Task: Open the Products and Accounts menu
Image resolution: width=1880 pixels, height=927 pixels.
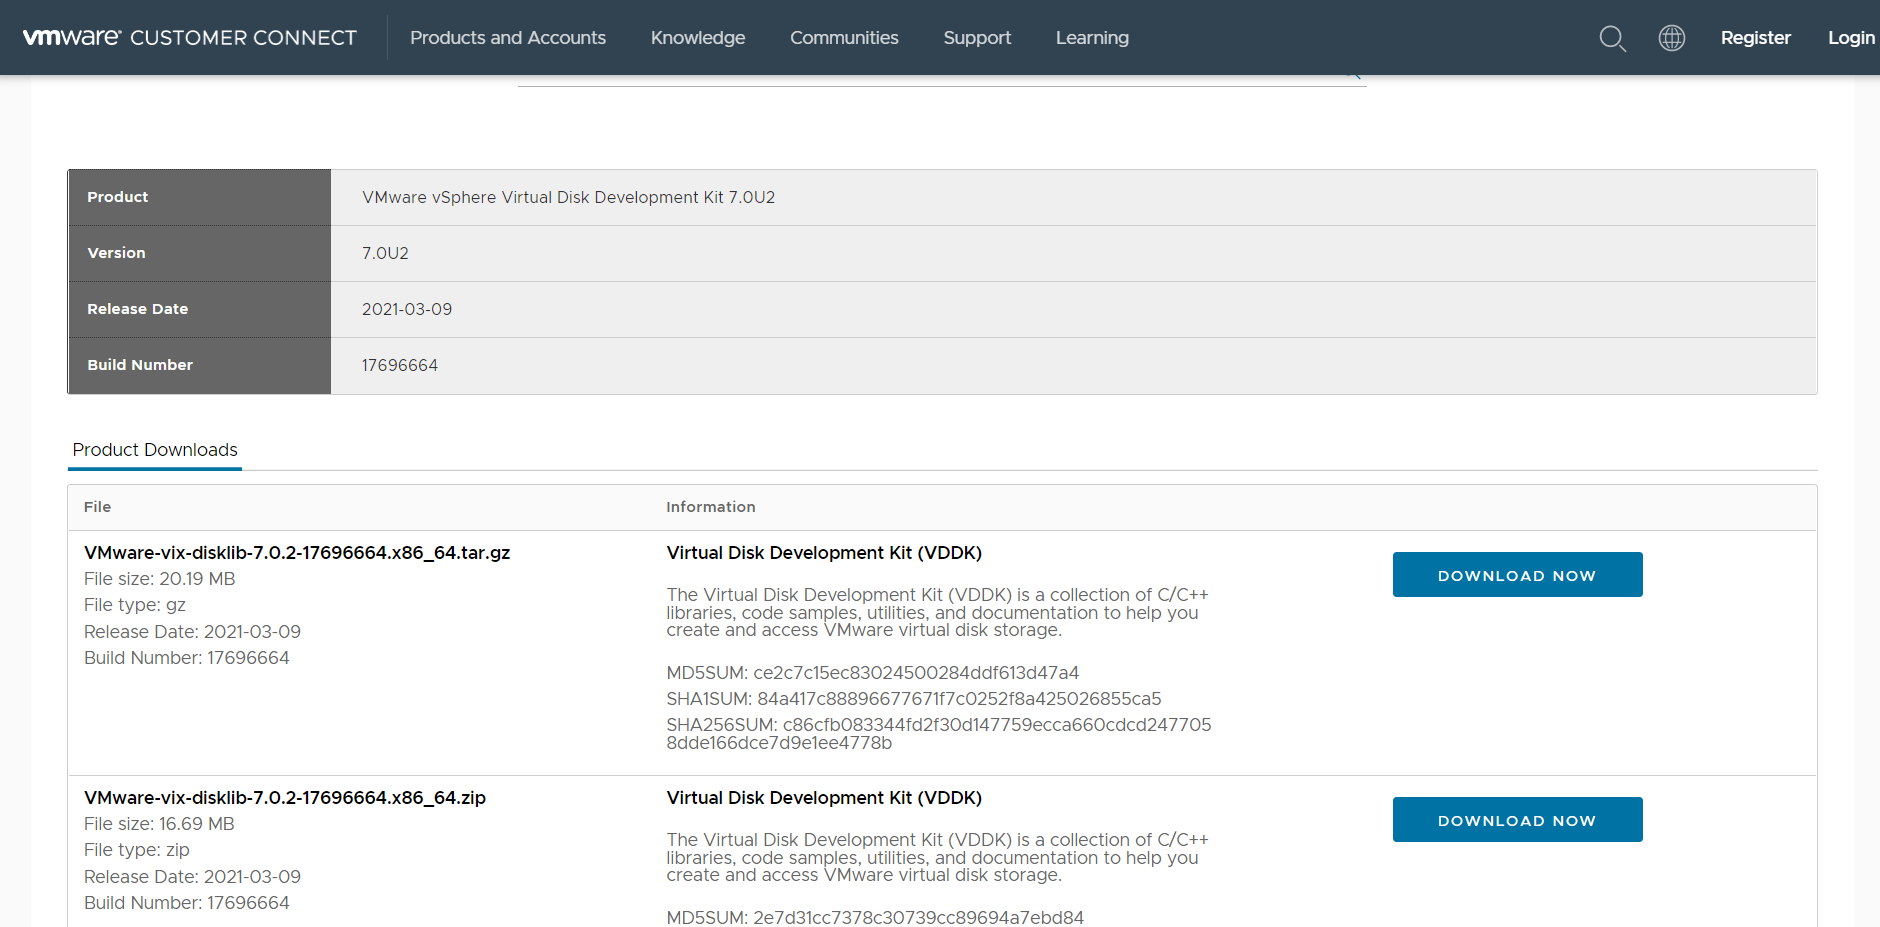Action: [507, 38]
